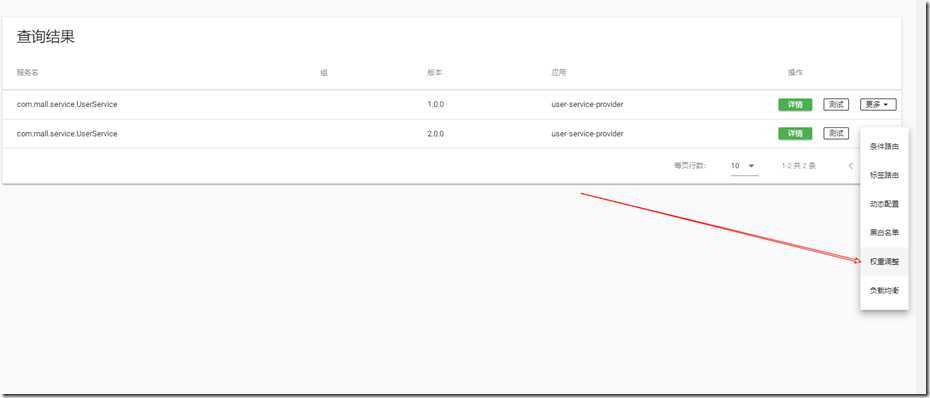Sort by 服务名 column header
Image resolution: width=930 pixels, height=398 pixels.
point(27,73)
